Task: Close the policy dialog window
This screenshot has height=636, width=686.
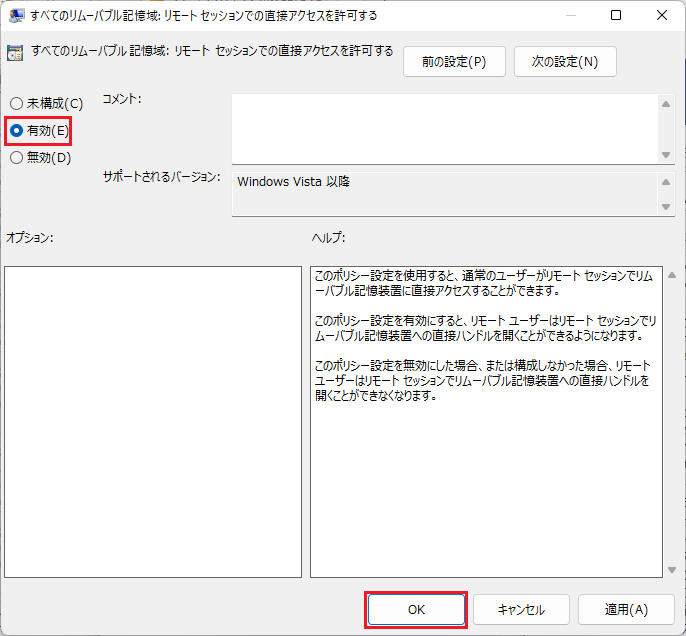Action: click(661, 16)
